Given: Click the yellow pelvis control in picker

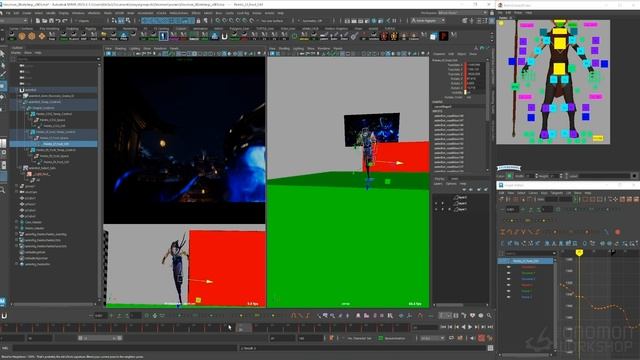Looking at the screenshot, I should tap(559, 68).
